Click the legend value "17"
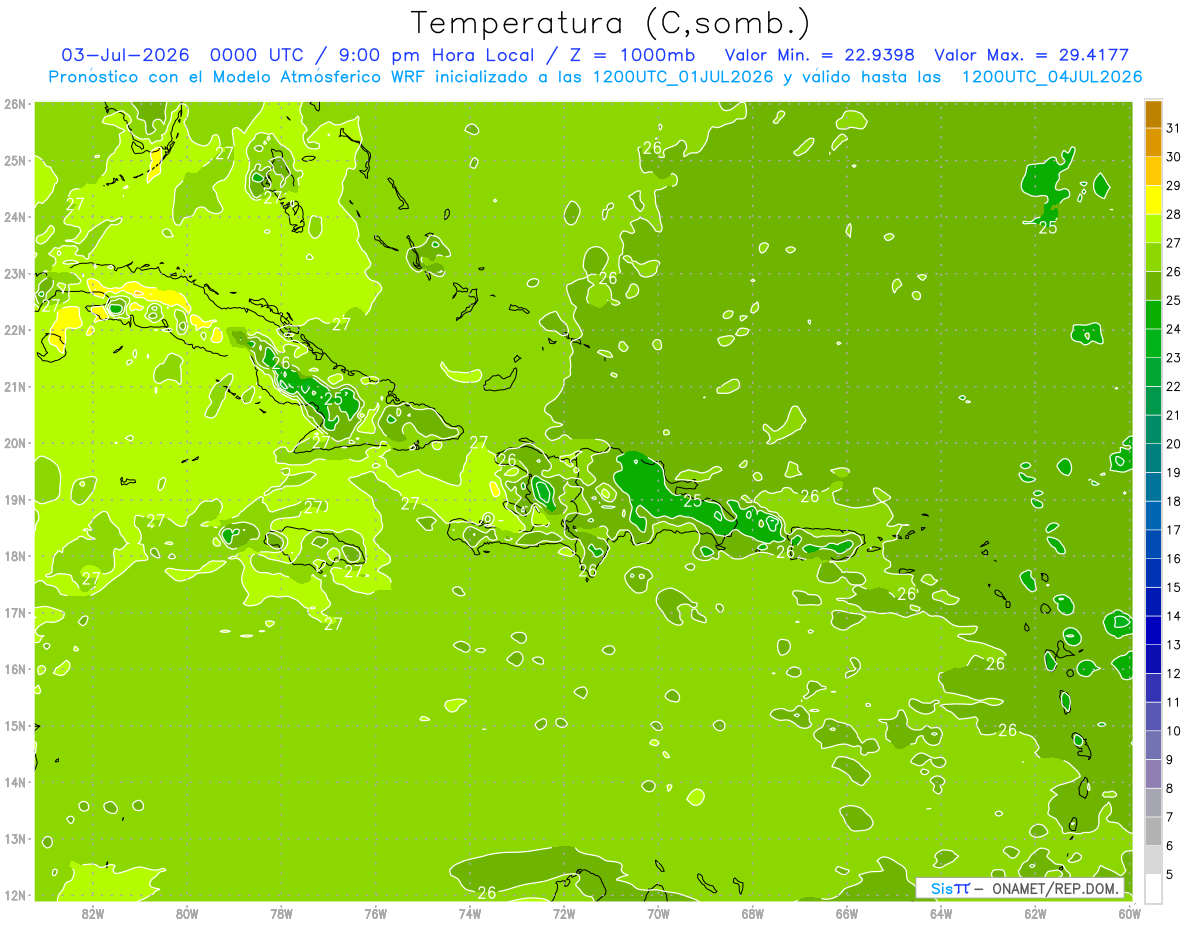This screenshot has height=927, width=1200. tap(1174, 529)
